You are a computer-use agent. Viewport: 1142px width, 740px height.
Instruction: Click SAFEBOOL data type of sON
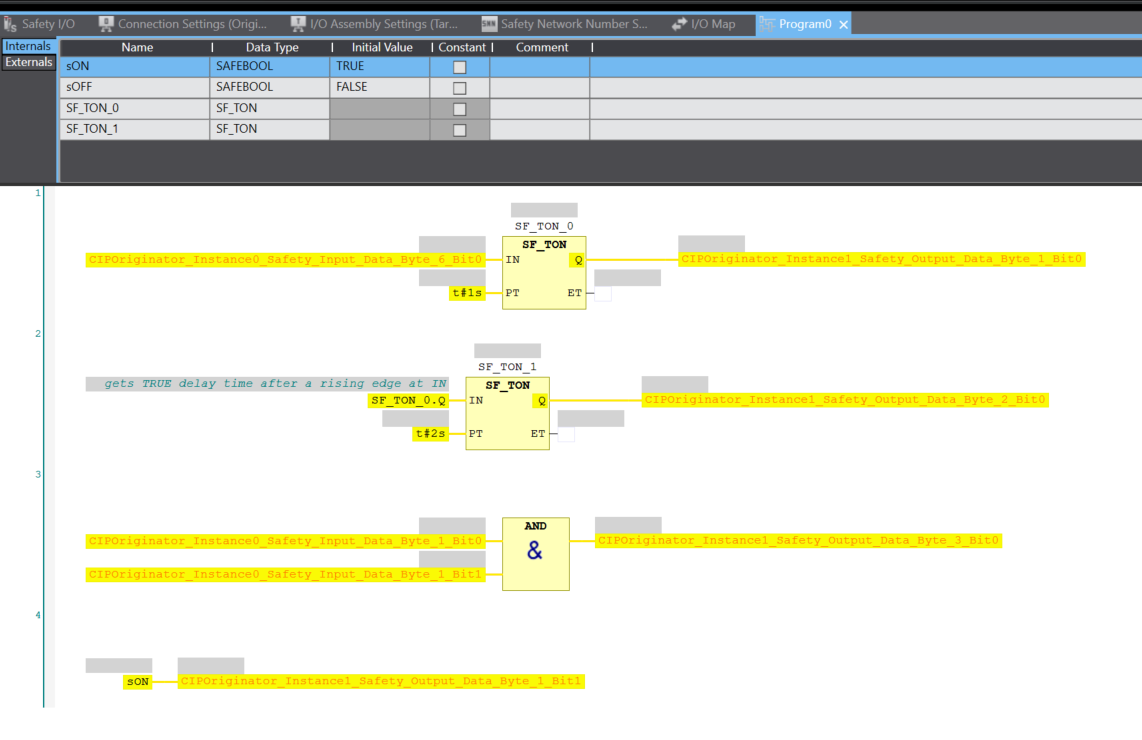[269, 66]
